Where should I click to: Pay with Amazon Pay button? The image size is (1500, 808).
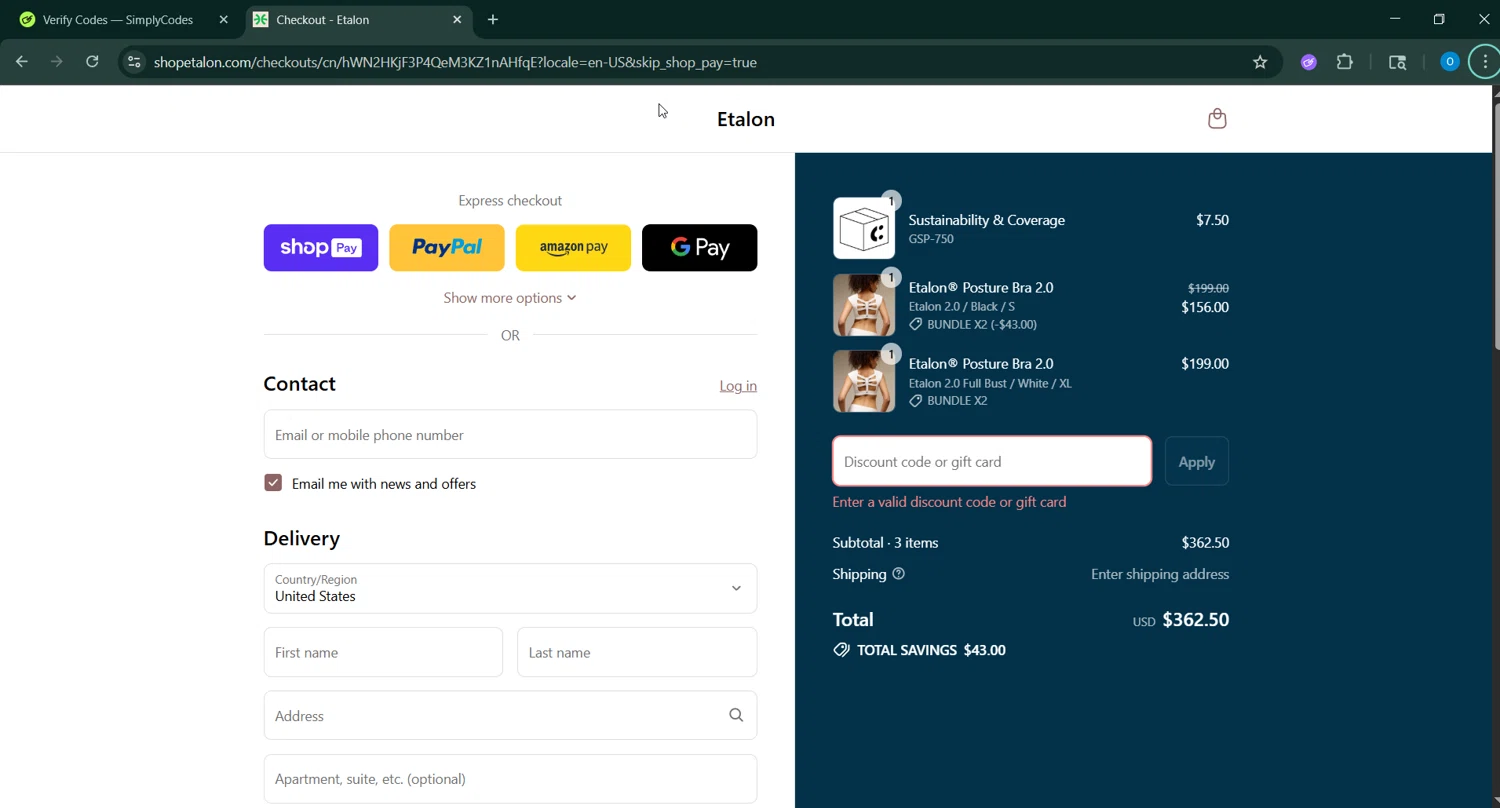click(573, 247)
